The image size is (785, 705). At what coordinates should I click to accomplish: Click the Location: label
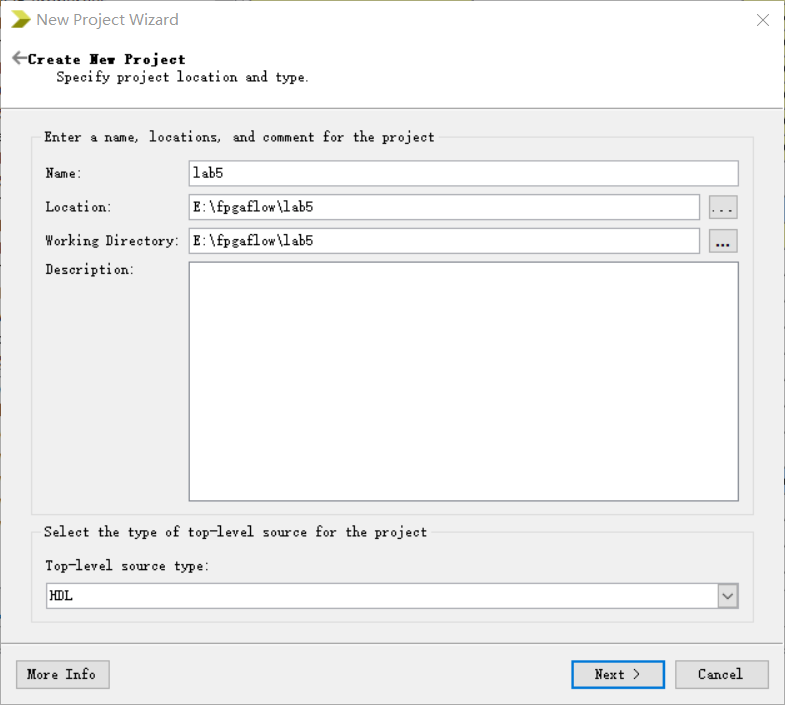[x=78, y=207]
